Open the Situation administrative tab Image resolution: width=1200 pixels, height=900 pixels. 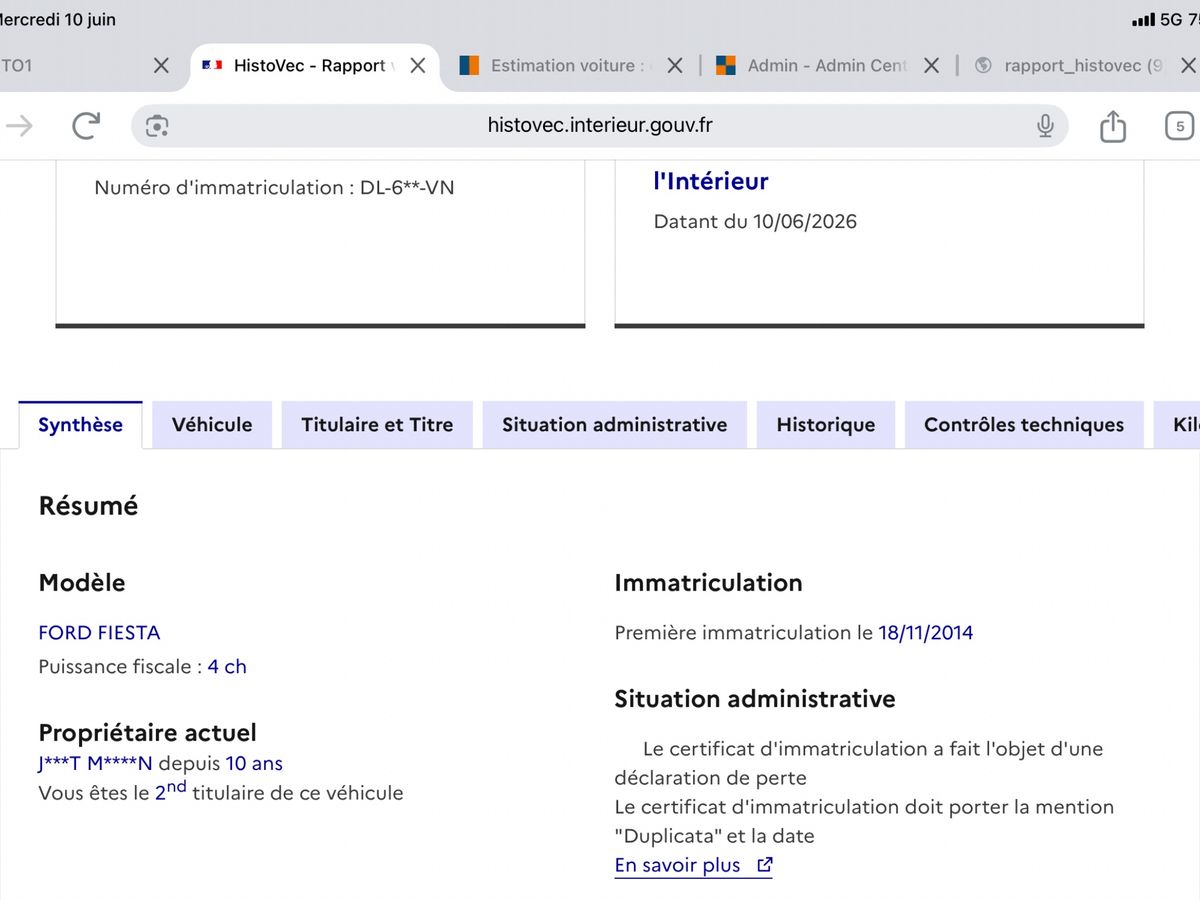(614, 425)
